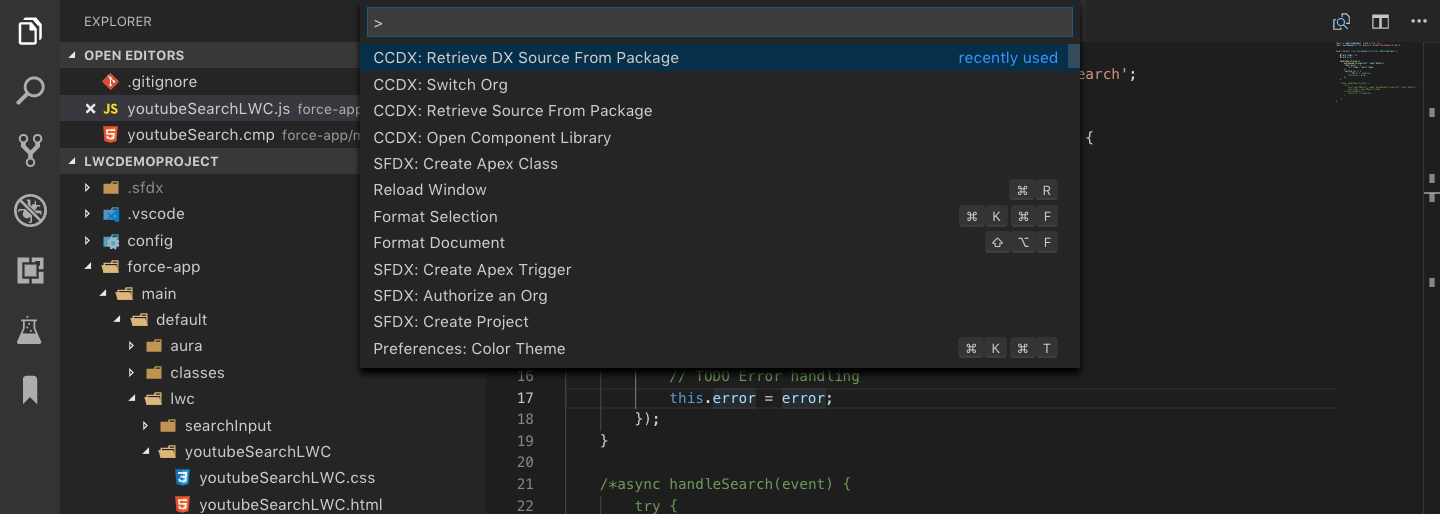
Task: Click the 'recently used' label
Action: pos(1008,58)
